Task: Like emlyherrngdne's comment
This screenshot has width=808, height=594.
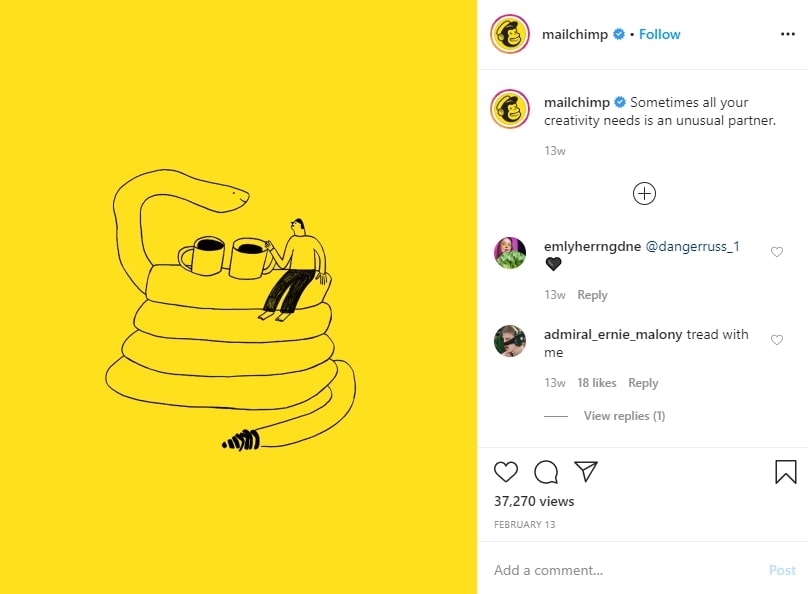Action: coord(777,252)
